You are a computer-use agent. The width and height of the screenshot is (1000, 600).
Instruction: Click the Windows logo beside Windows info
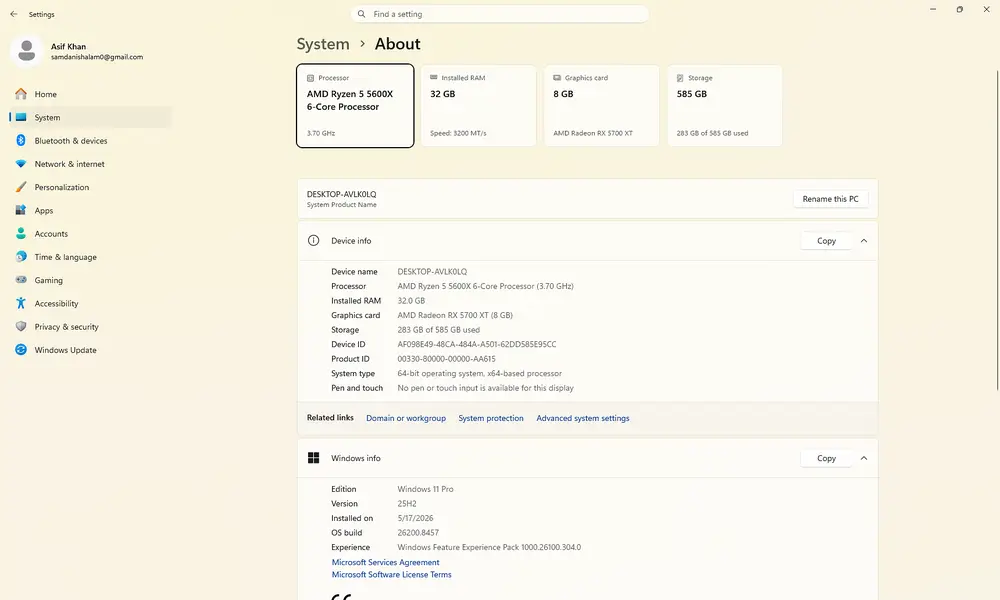point(313,458)
